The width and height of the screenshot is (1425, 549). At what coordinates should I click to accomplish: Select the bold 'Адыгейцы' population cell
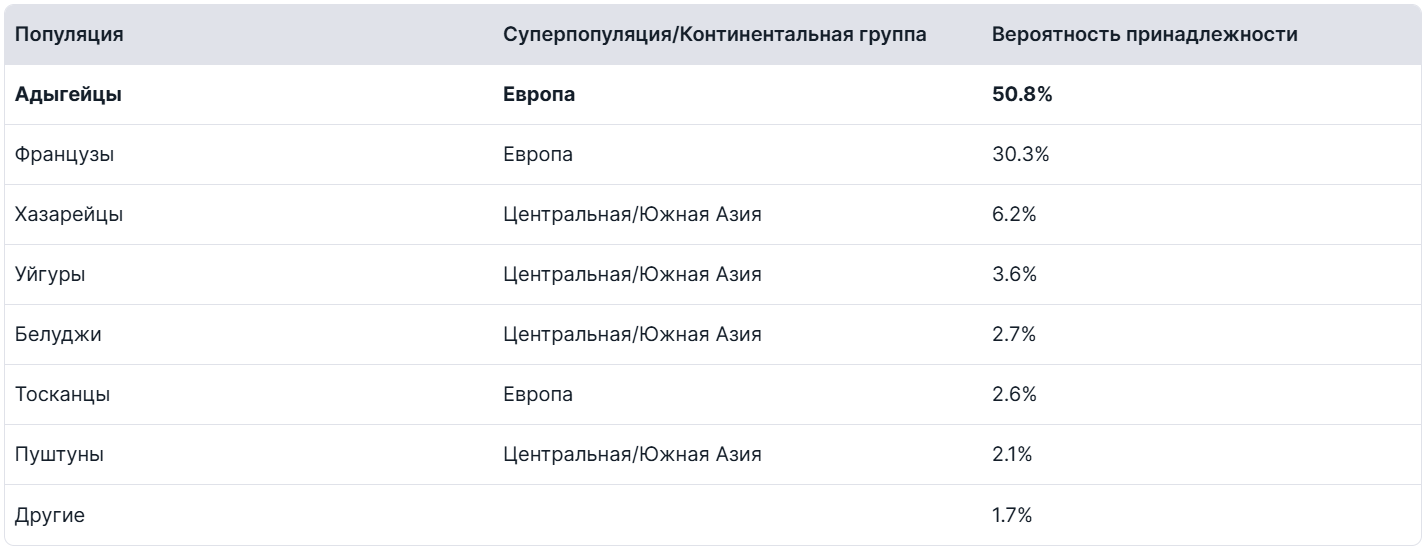click(68, 95)
